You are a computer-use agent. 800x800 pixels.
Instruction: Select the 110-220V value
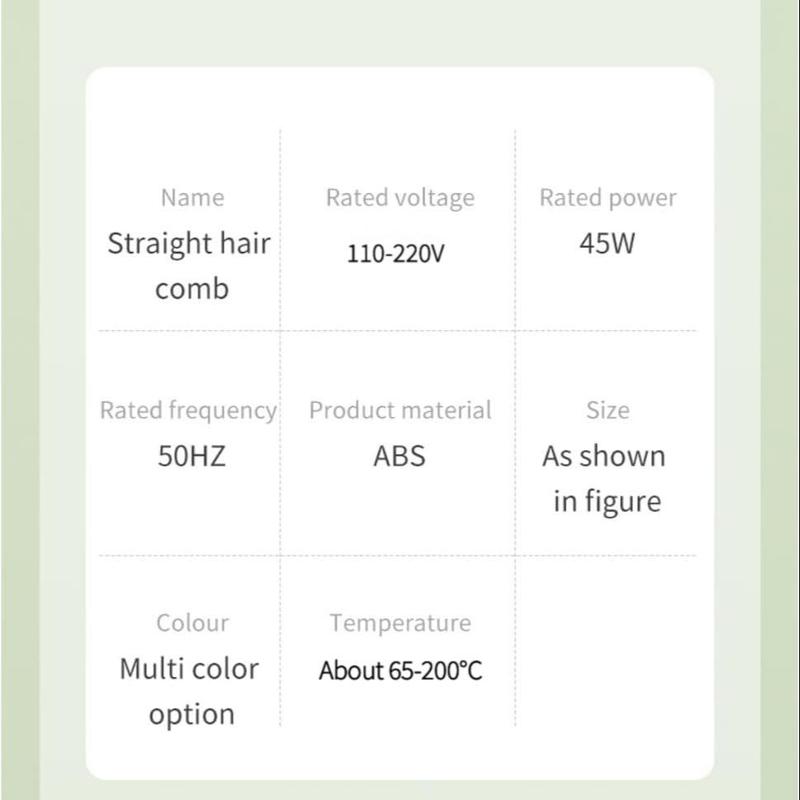pyautogui.click(x=395, y=254)
